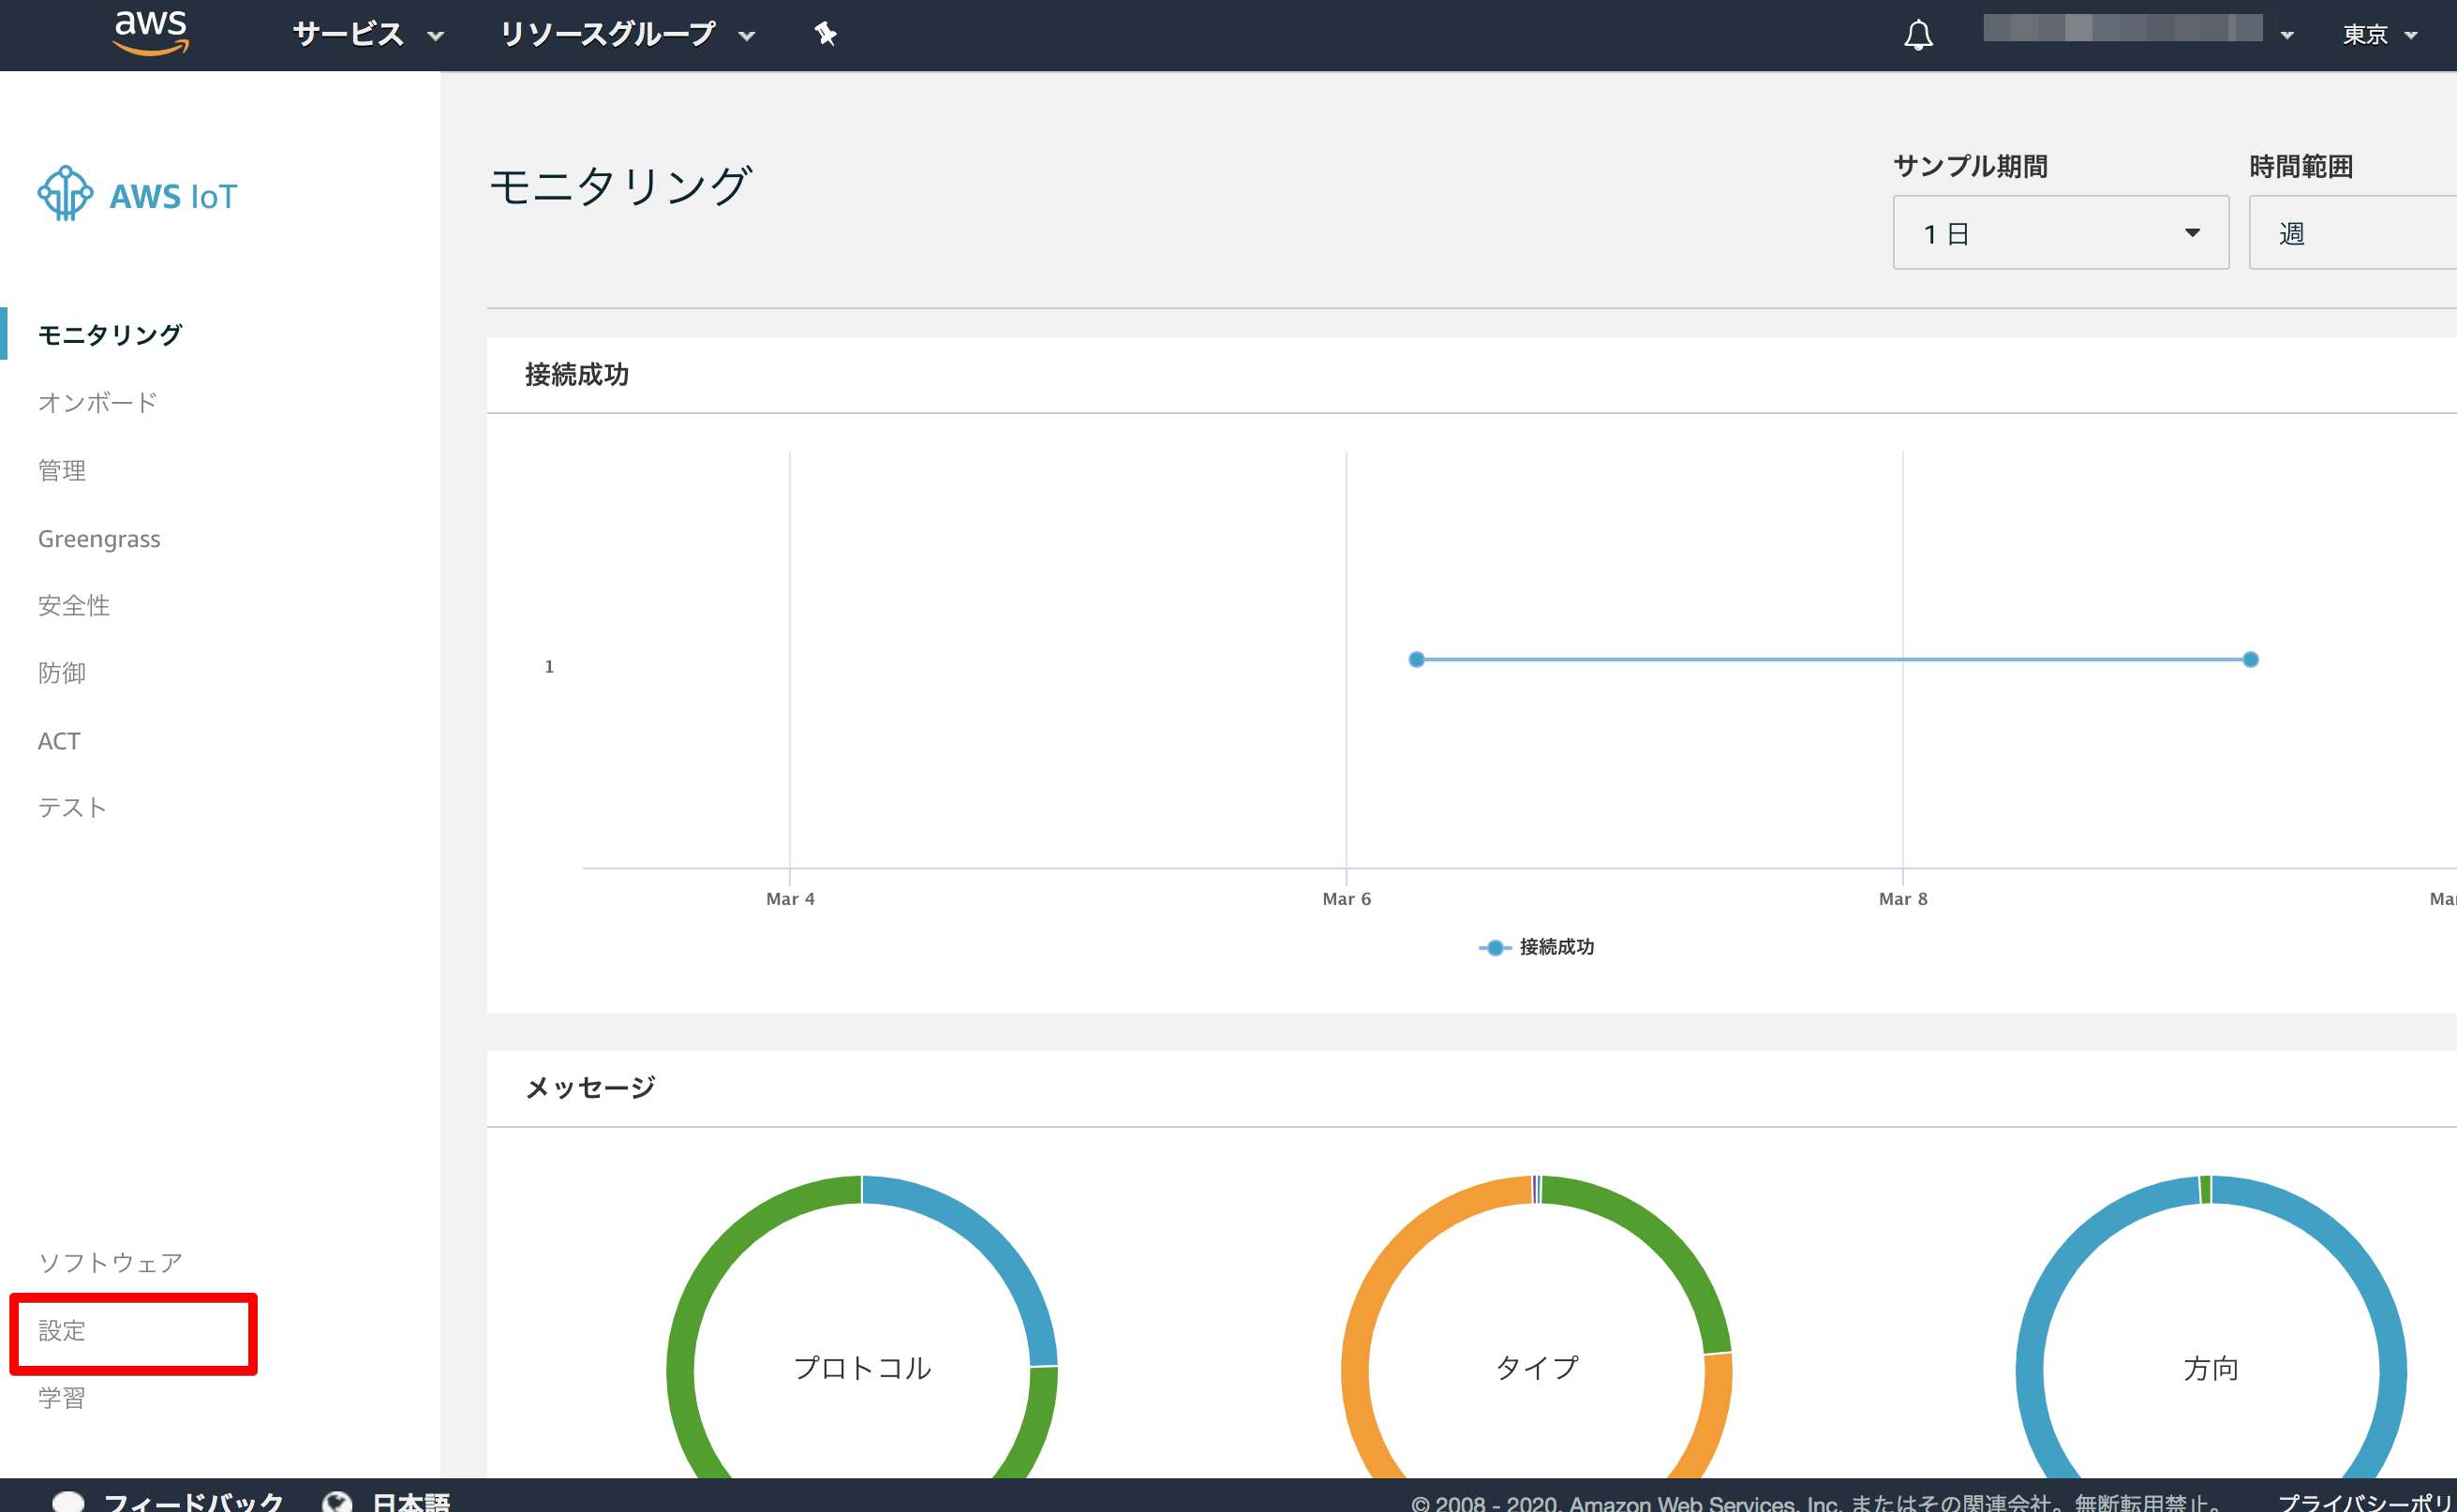Click the feedback speech bubble icon

[x=68, y=1501]
